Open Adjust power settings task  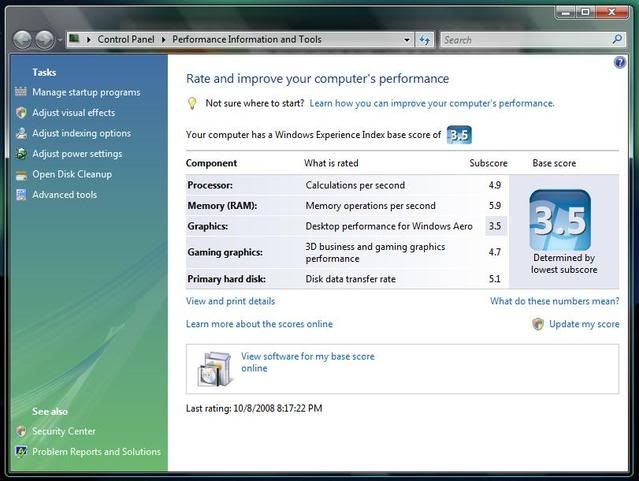click(x=77, y=154)
